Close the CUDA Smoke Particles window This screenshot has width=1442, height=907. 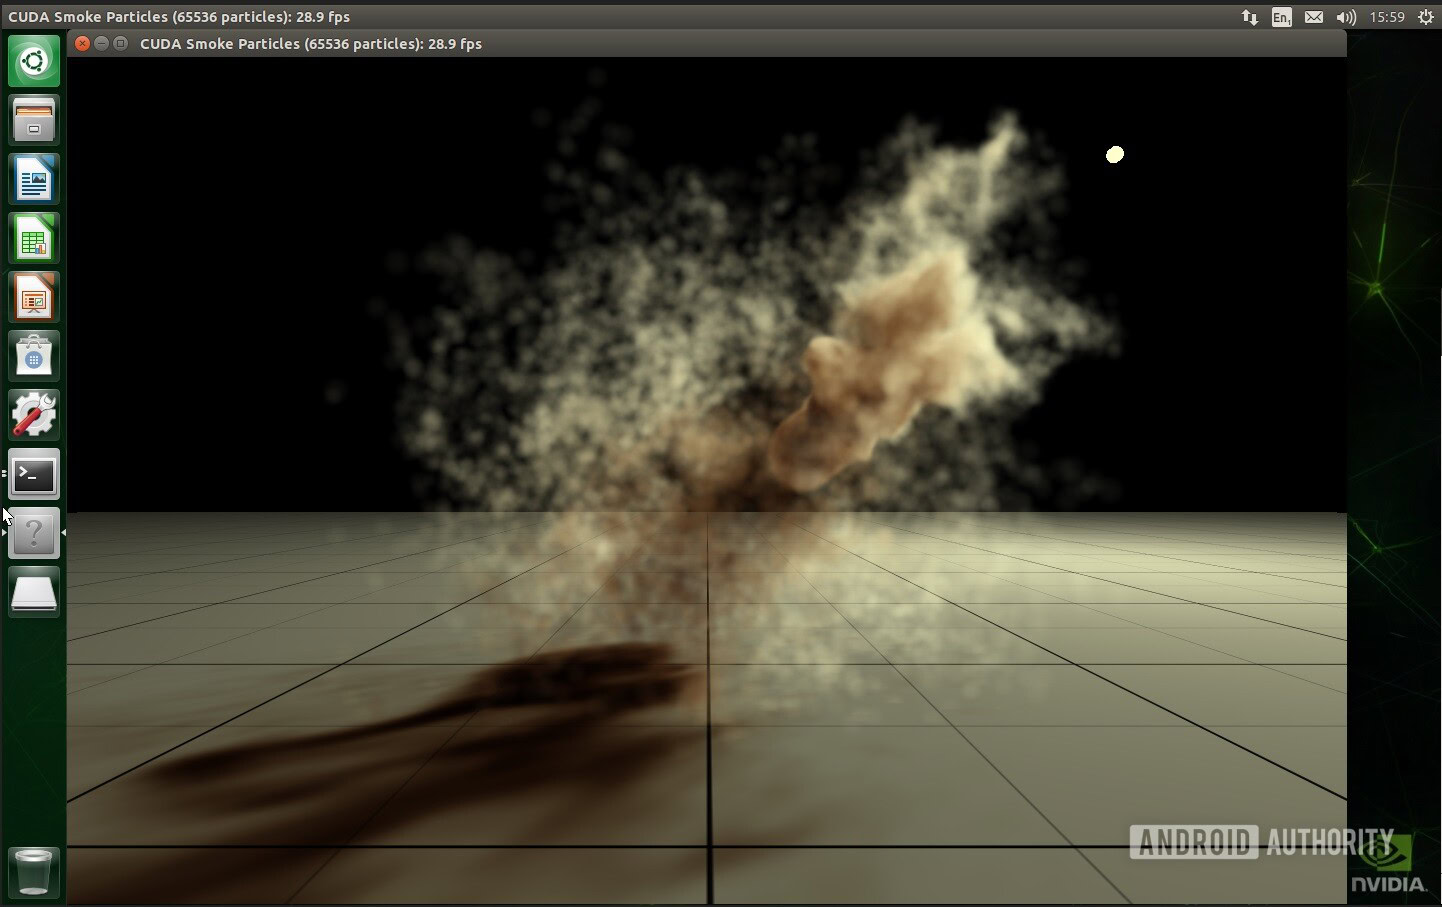(x=83, y=43)
